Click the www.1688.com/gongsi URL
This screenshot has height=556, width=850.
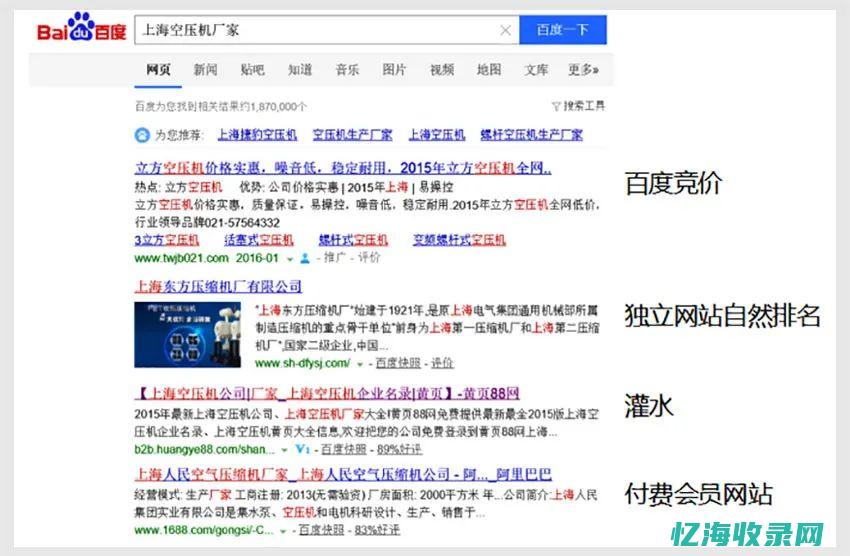point(204,530)
